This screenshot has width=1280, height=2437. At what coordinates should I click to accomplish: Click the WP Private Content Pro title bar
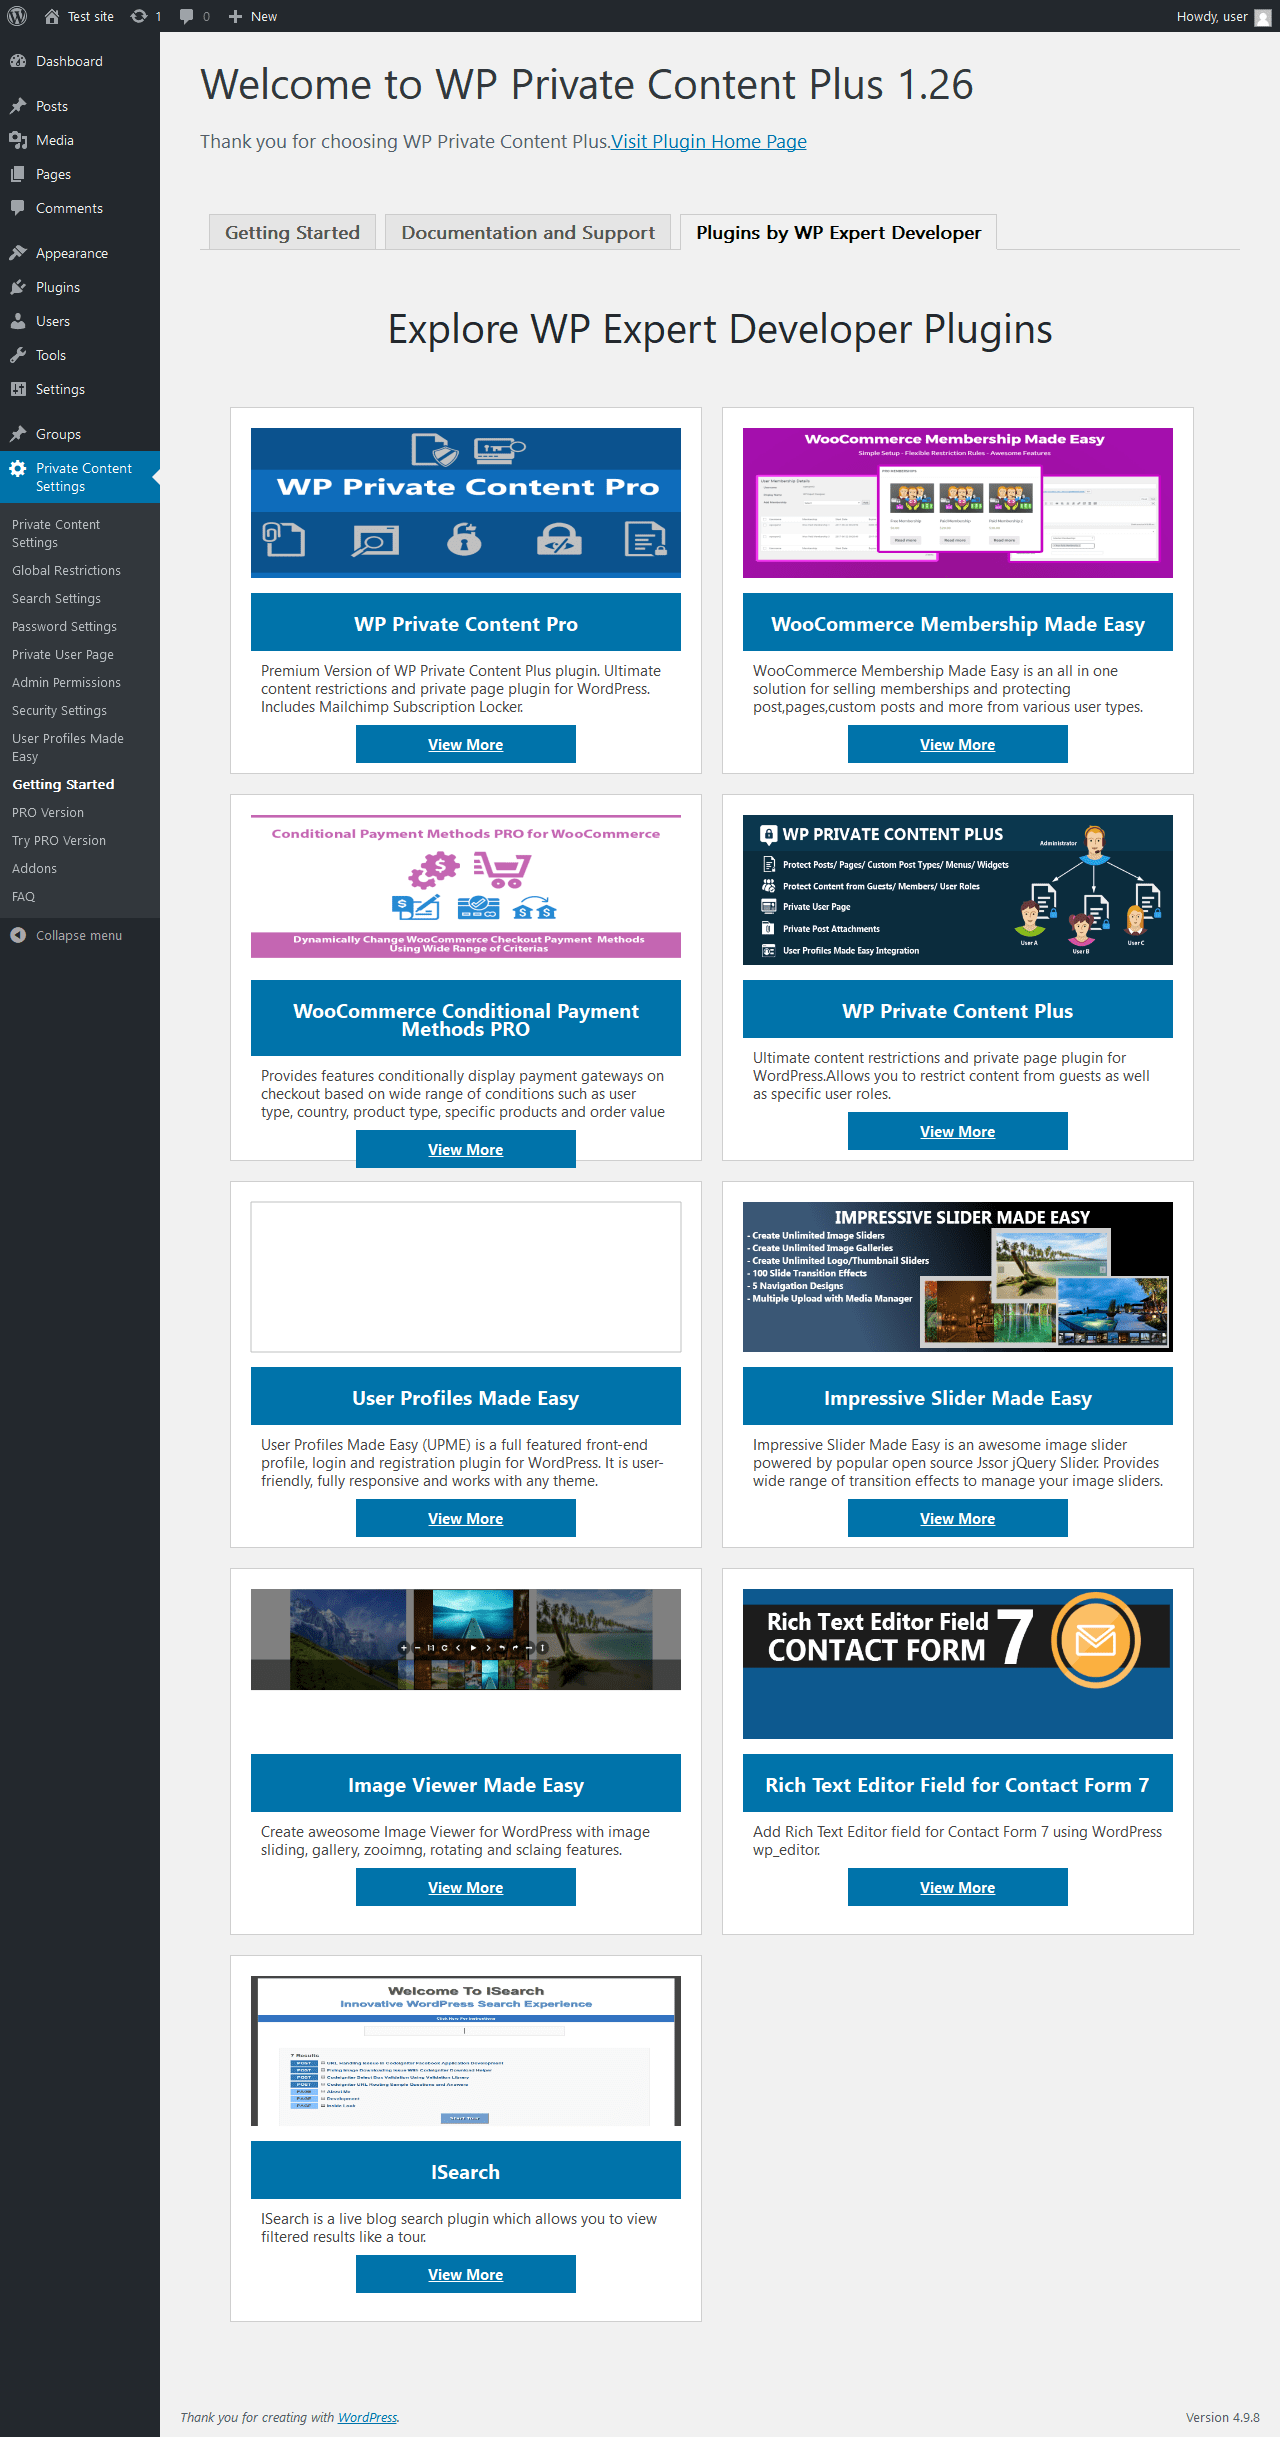466,622
